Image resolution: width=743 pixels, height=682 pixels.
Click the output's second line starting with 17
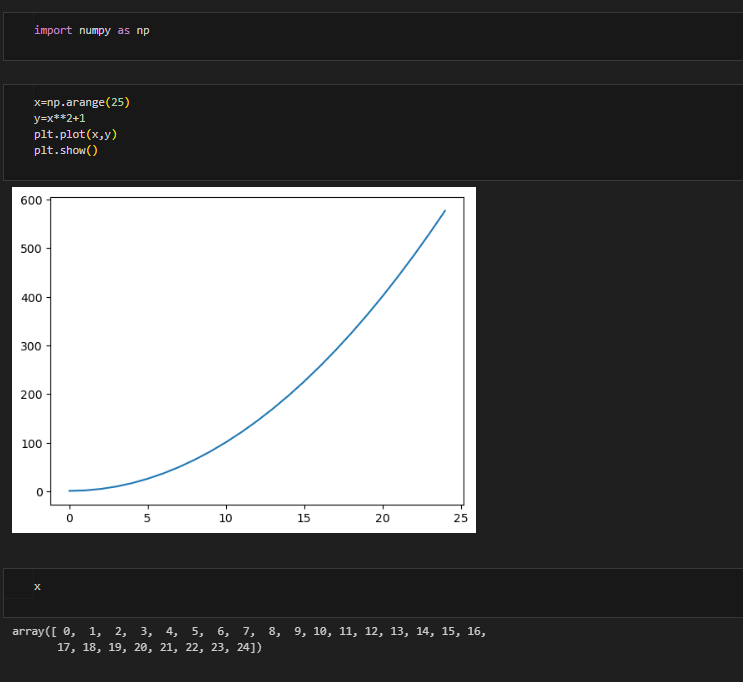tap(160, 648)
